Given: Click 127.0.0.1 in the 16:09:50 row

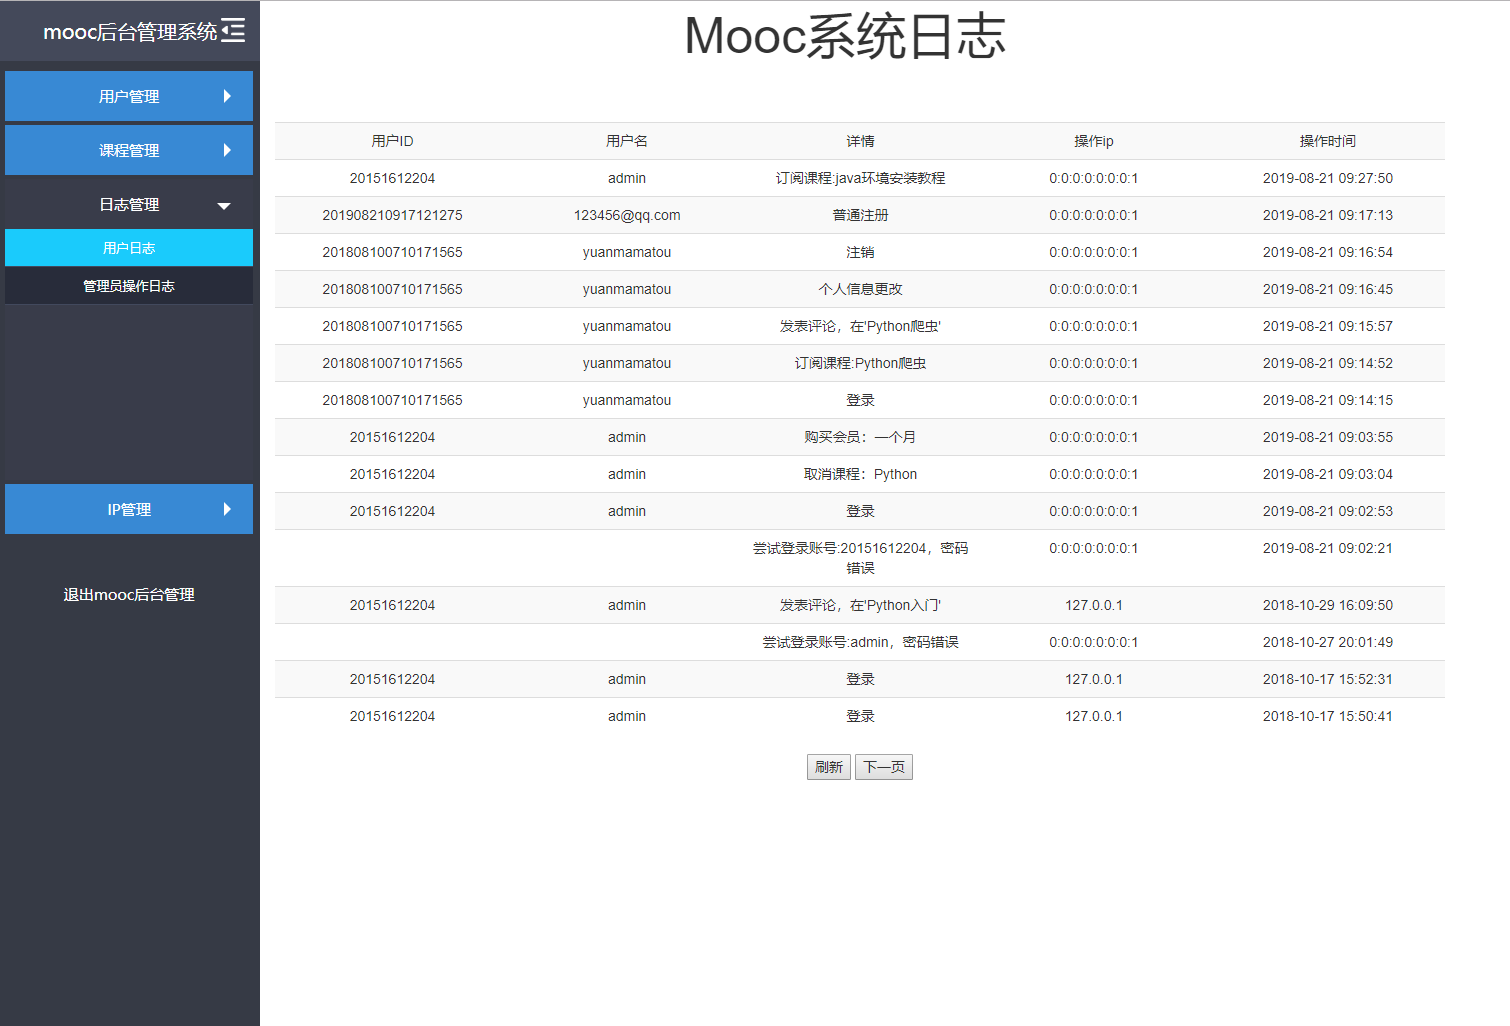Looking at the screenshot, I should pos(1094,605).
